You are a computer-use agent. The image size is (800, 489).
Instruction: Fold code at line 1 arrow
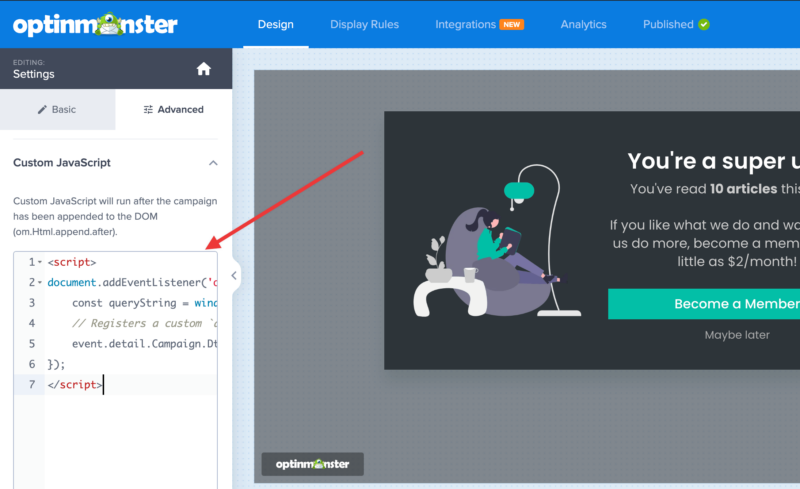point(40,262)
